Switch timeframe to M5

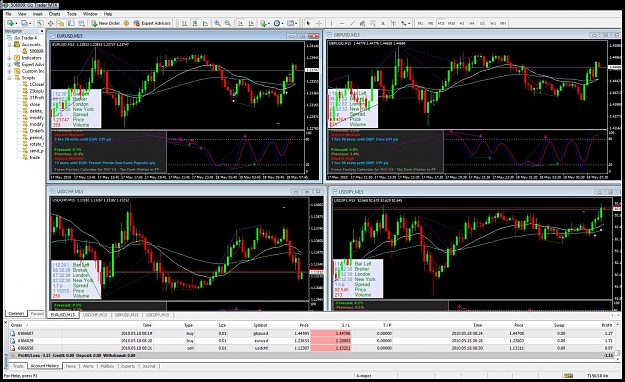click(x=430, y=24)
